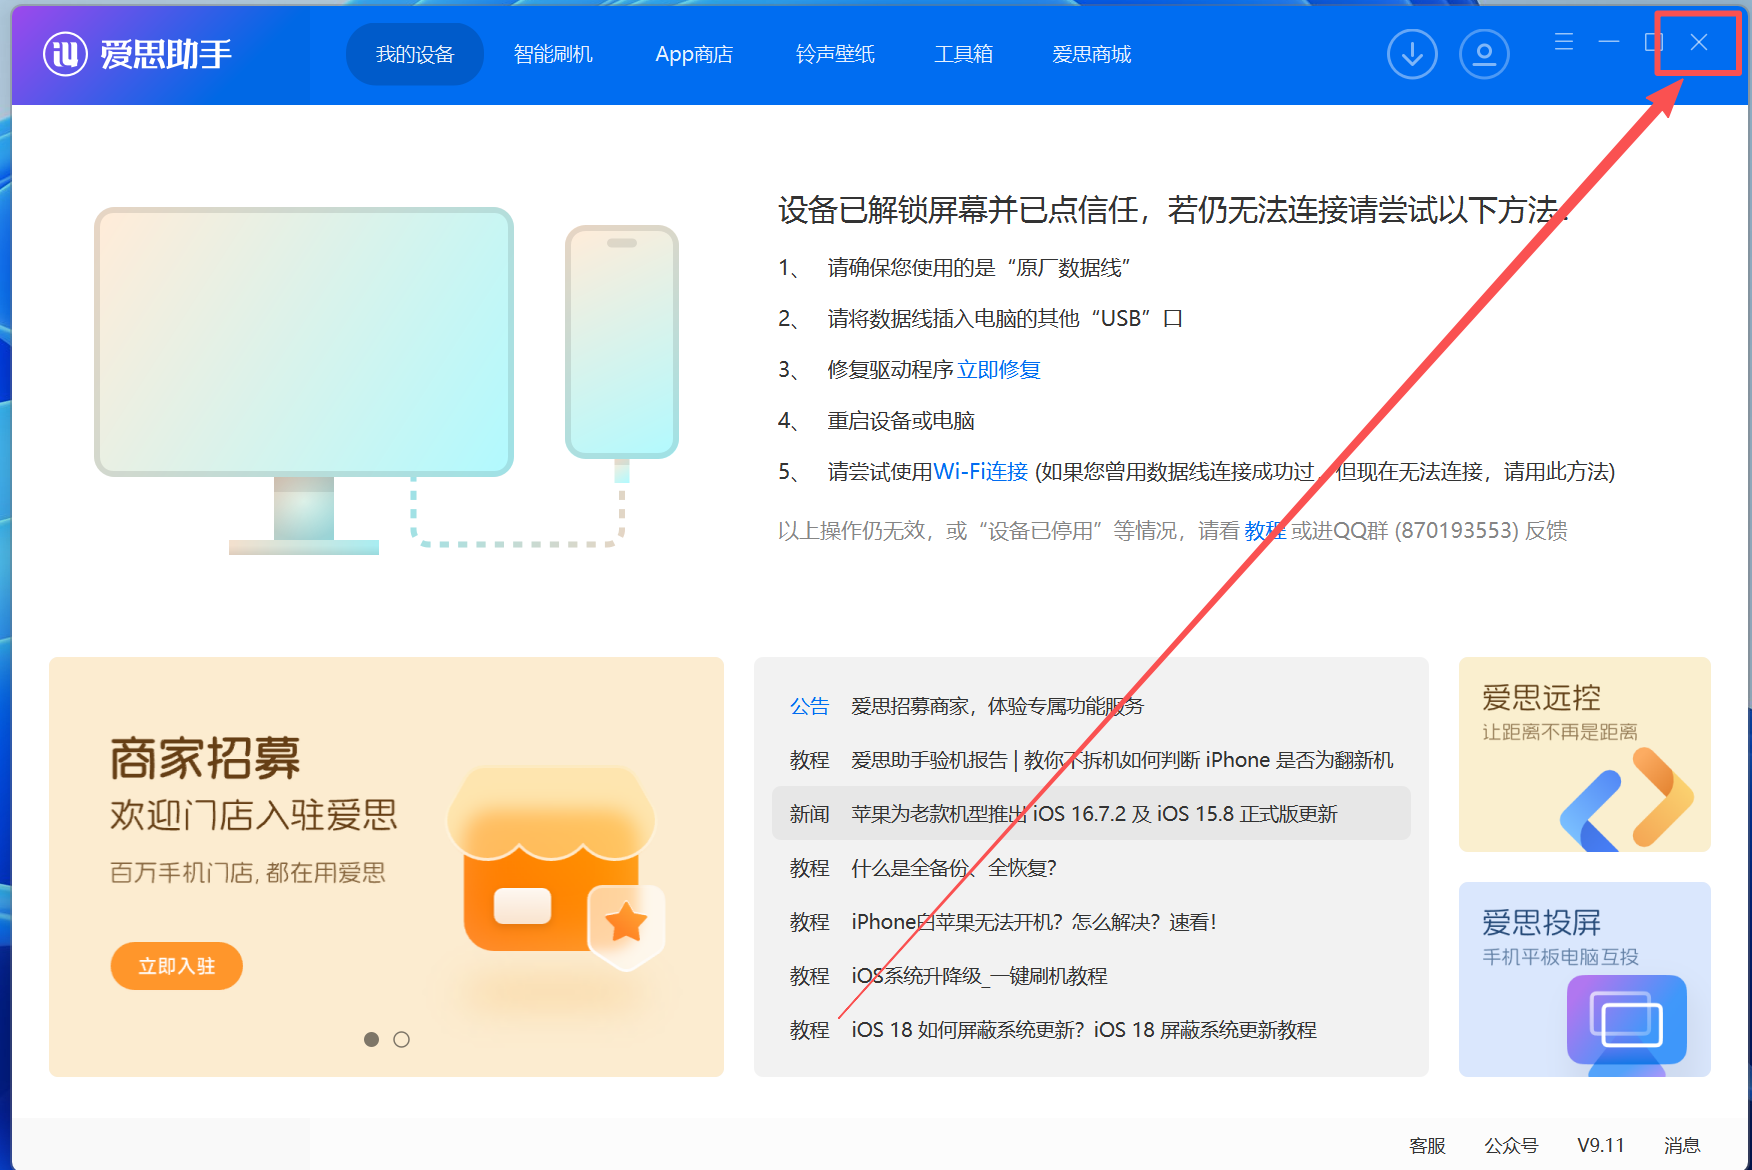Open the 工具箱 tab
This screenshot has width=1752, height=1170.
(964, 54)
